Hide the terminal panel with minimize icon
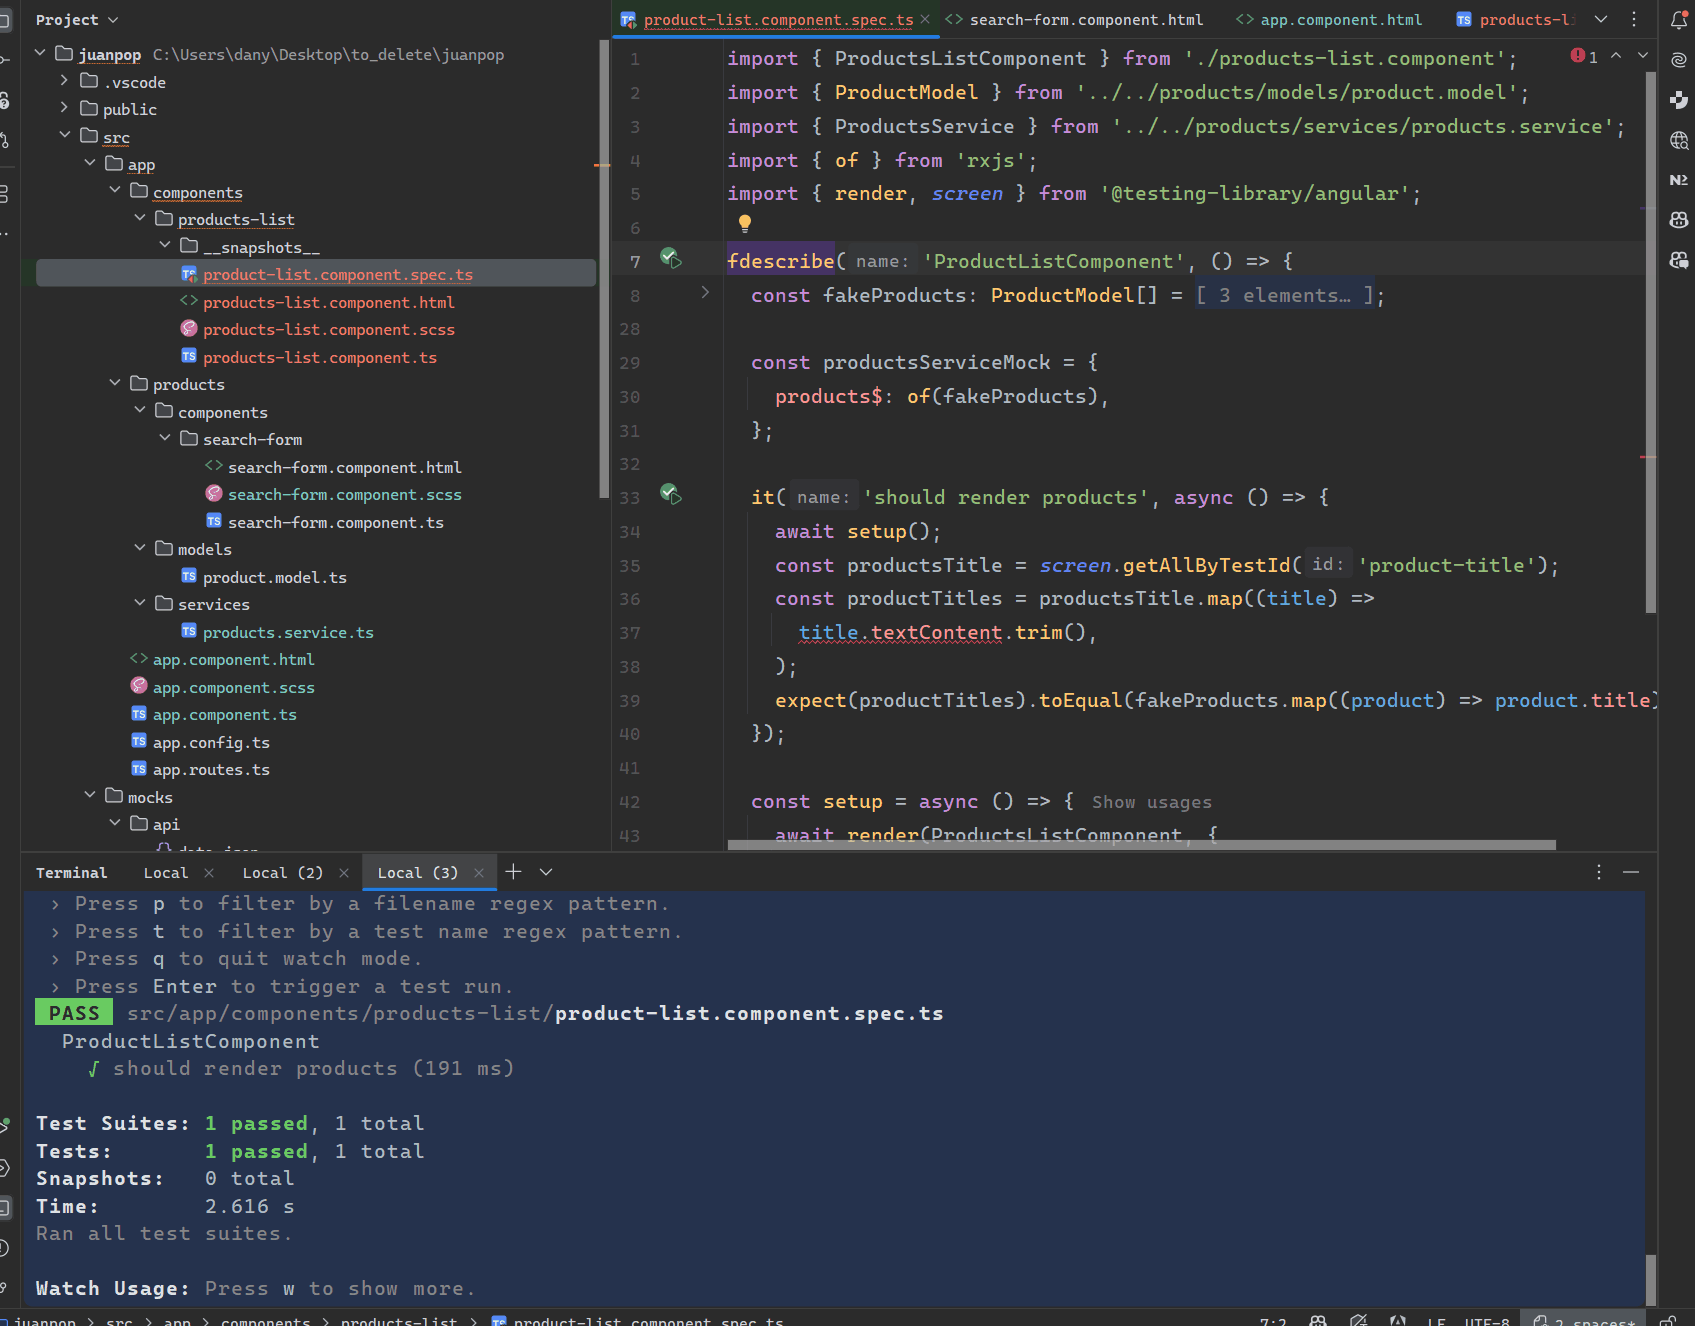Image resolution: width=1695 pixels, height=1326 pixels. pyautogui.click(x=1631, y=872)
